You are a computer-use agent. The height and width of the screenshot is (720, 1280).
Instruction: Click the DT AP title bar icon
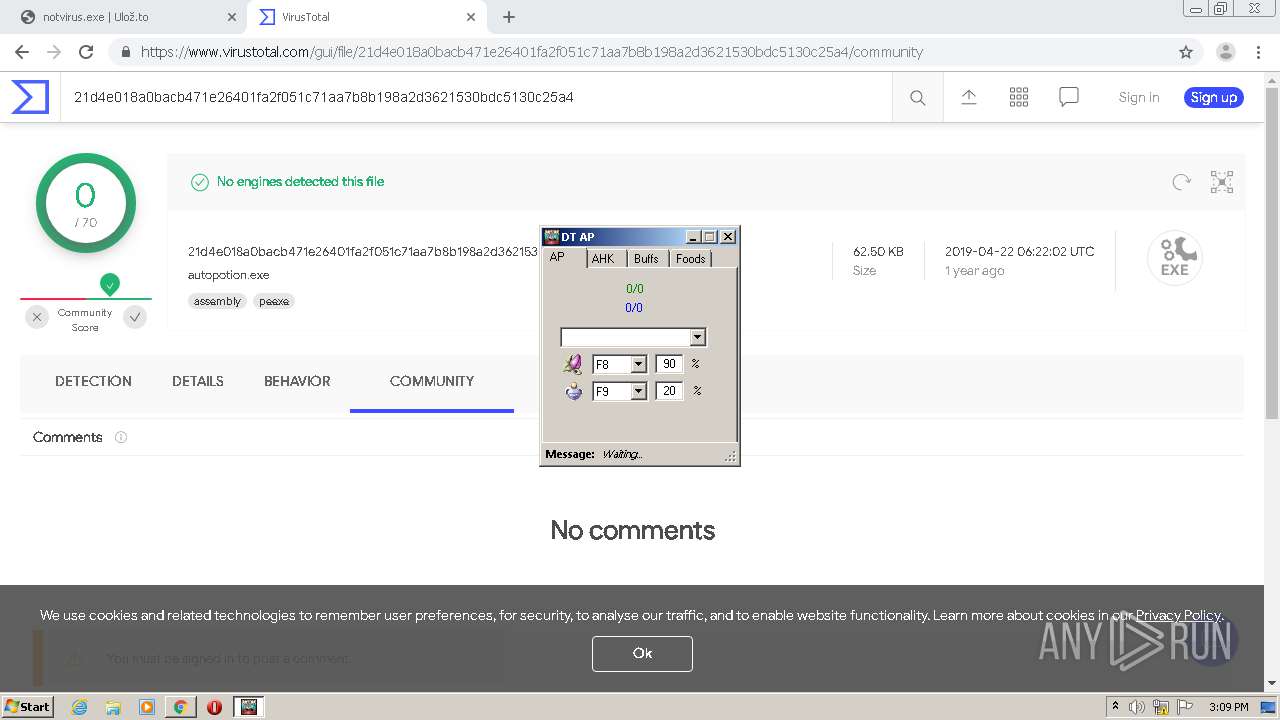[x=551, y=237]
